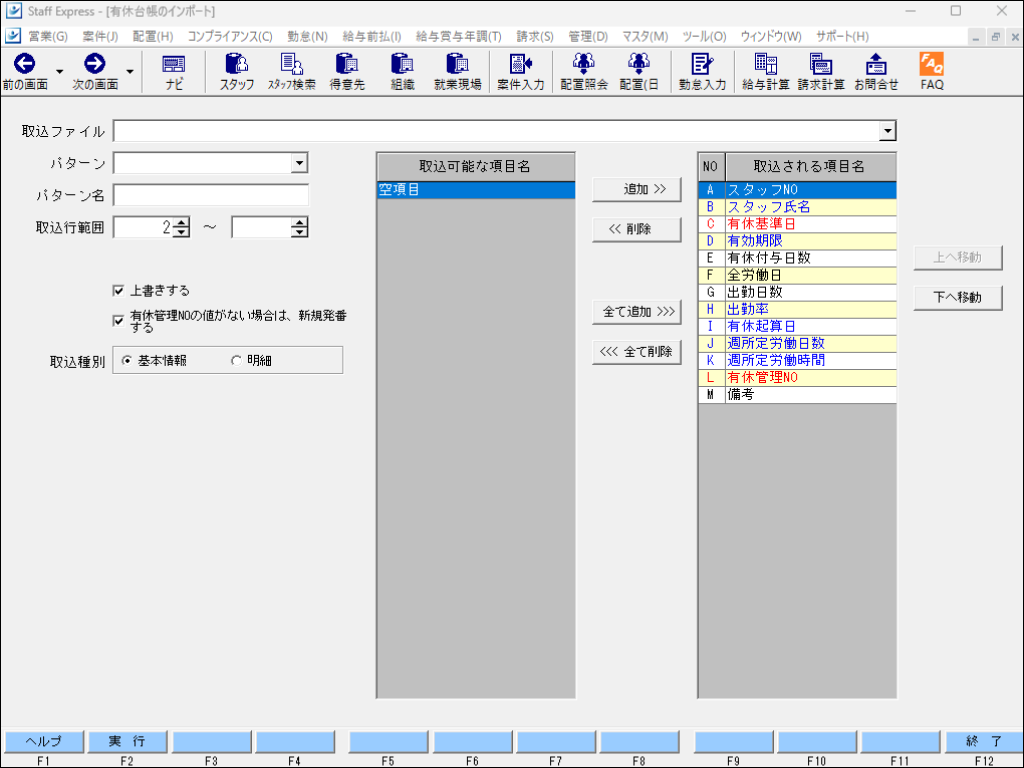The height and width of the screenshot is (768, 1024).
Task: Open the 得意先 customer icon
Action: click(347, 64)
